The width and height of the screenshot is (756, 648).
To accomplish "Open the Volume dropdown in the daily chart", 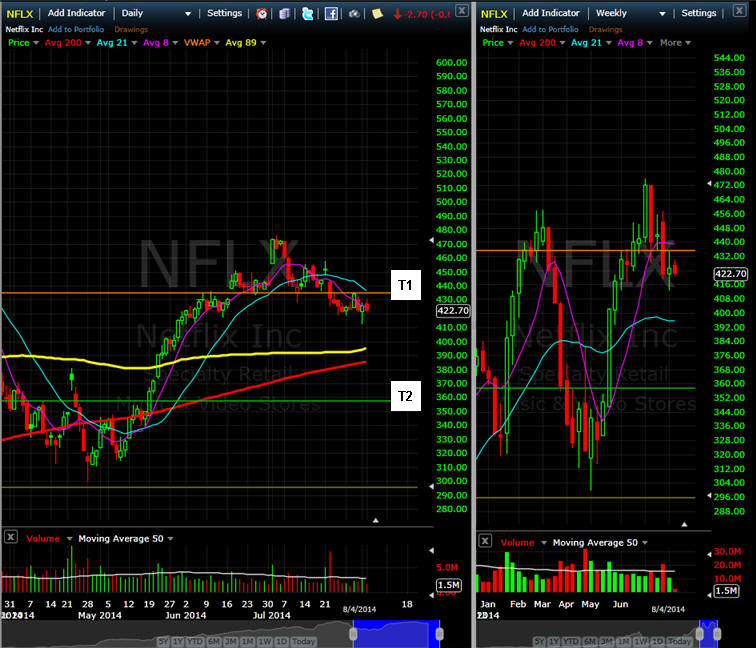I will [69, 539].
